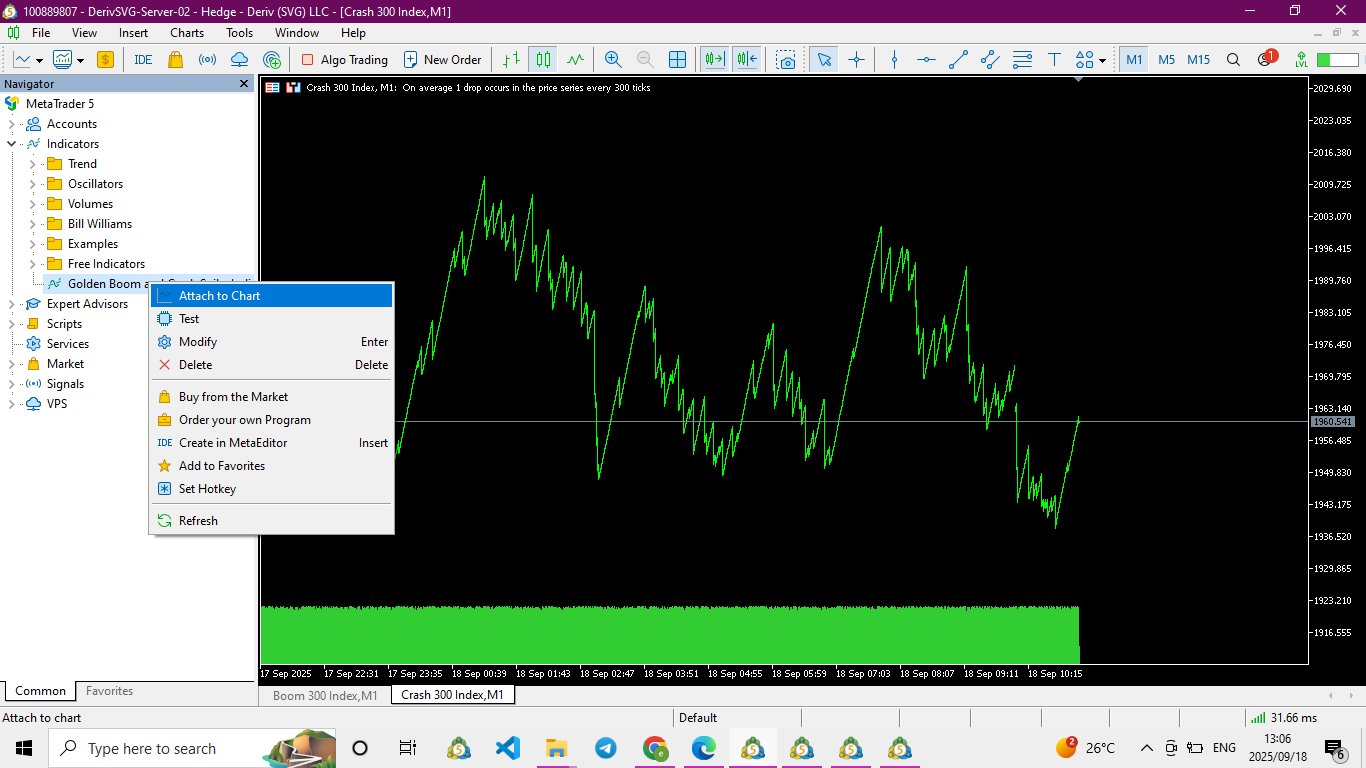Open Telegram from the Windows taskbar
1366x768 pixels.
(x=605, y=748)
